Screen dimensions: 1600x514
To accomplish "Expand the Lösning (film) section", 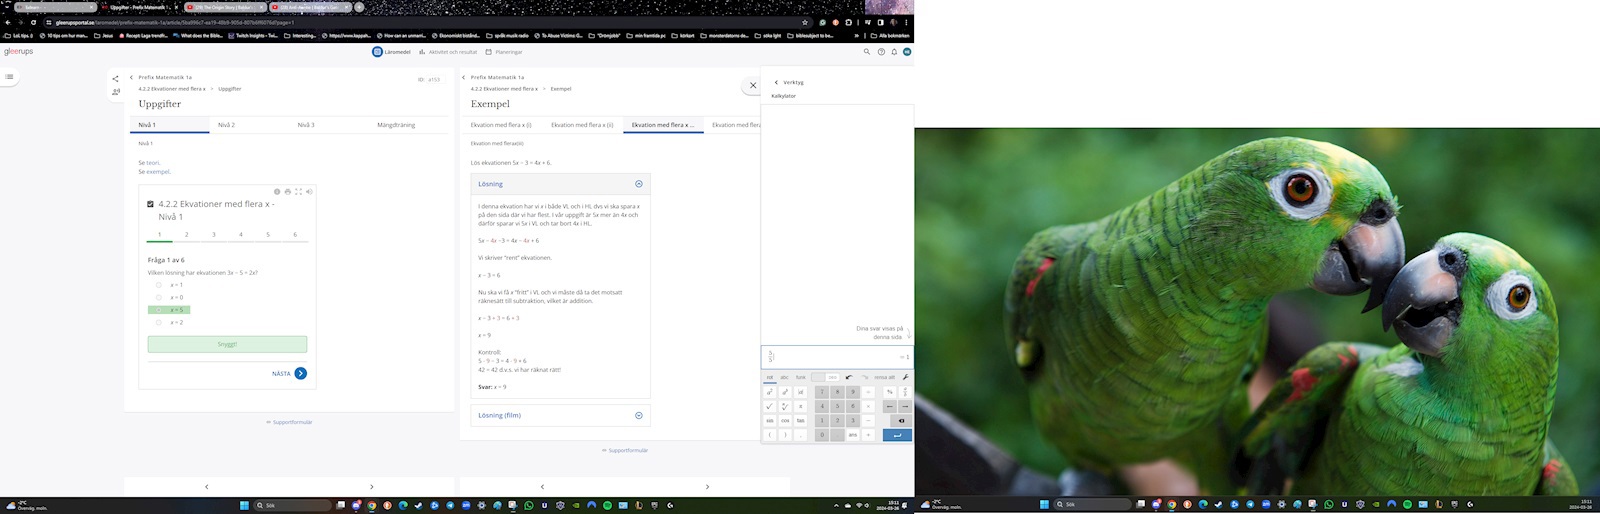I will point(638,415).
